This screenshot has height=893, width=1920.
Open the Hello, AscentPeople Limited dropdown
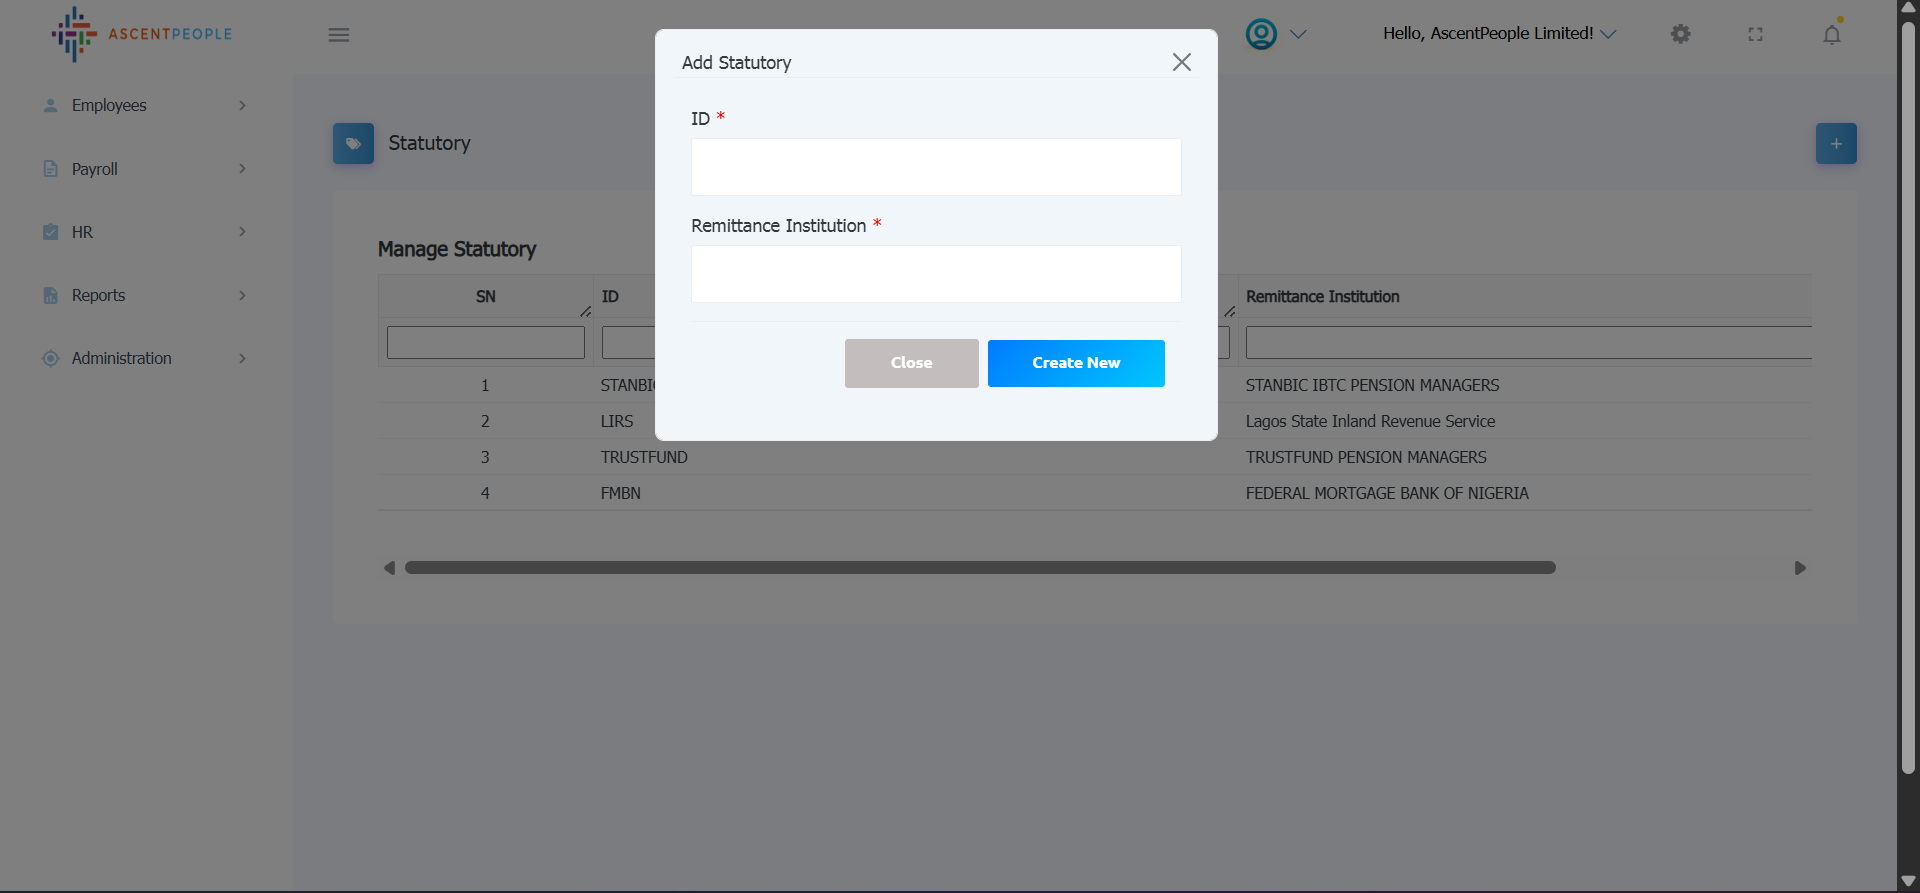pos(1498,34)
